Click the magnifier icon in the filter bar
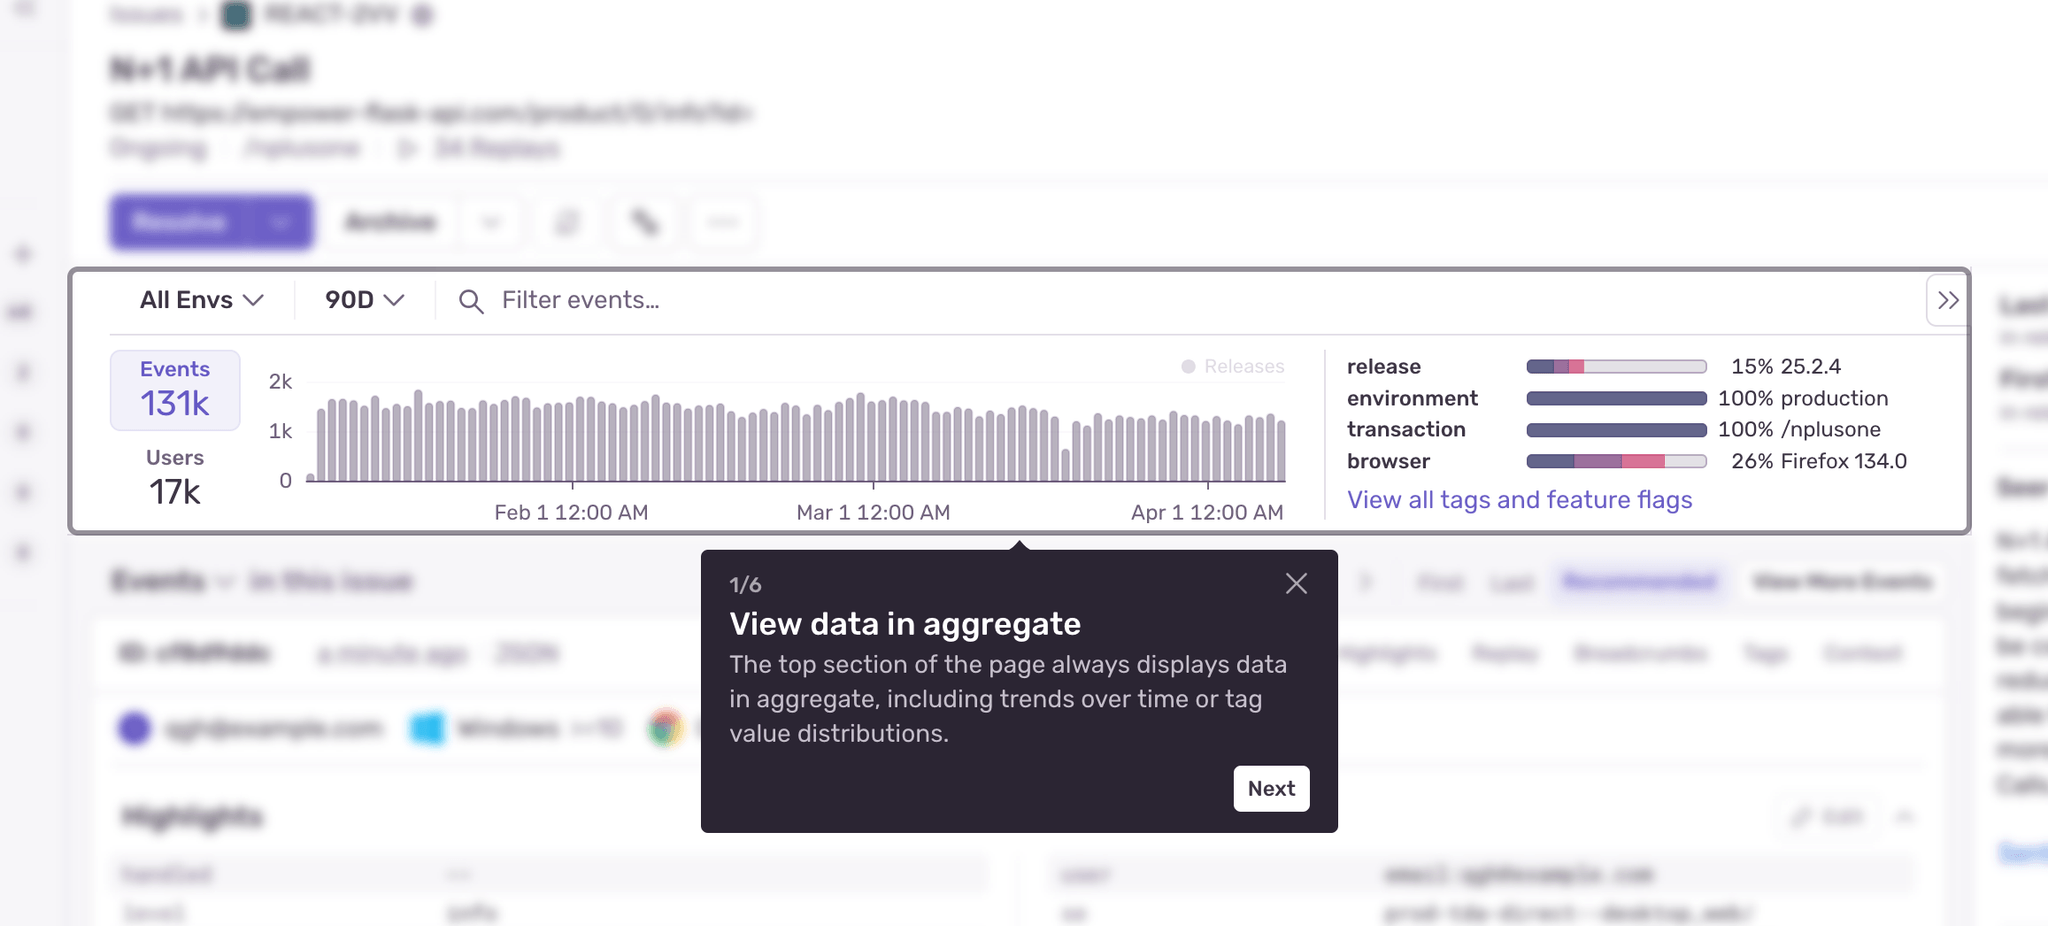This screenshot has width=2048, height=926. click(x=471, y=301)
